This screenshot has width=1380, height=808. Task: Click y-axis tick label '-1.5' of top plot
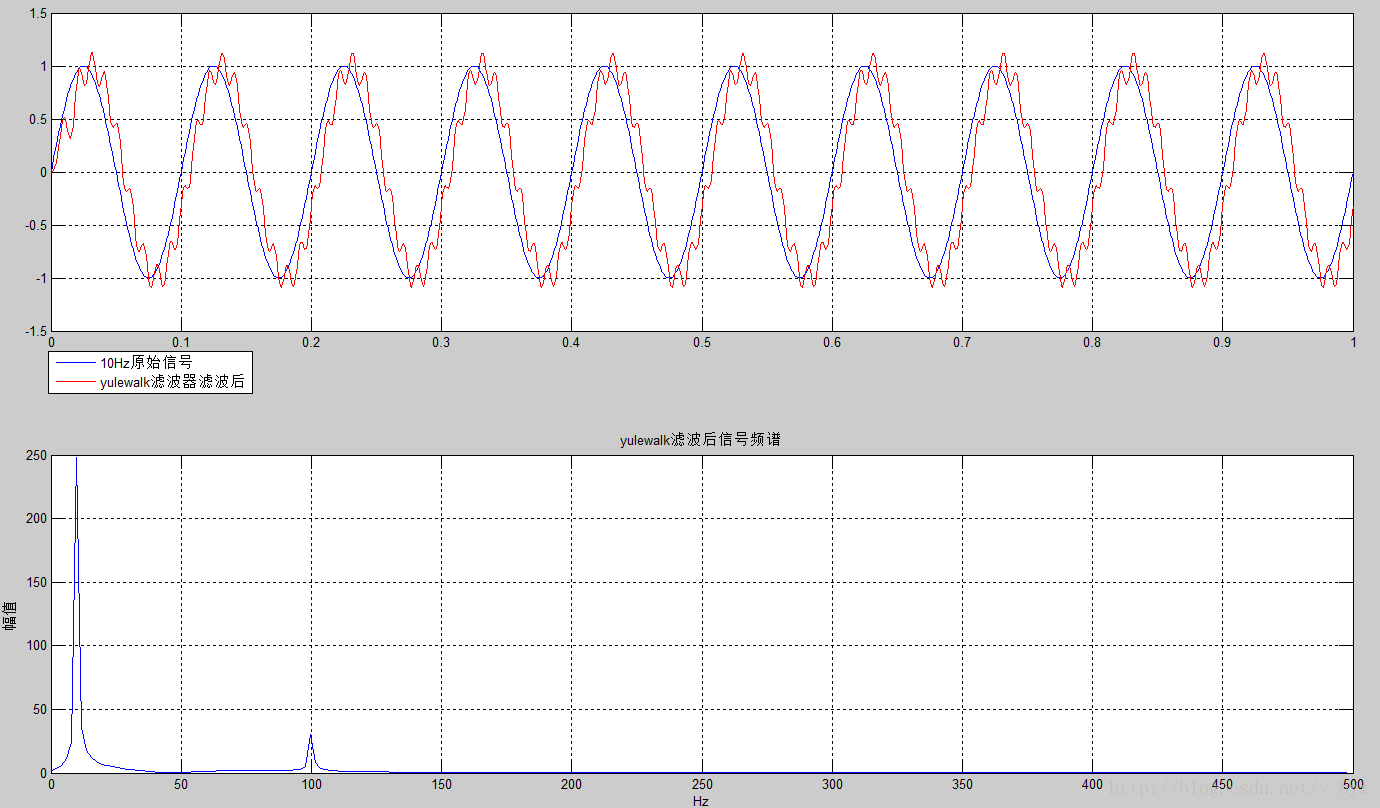(x=35, y=331)
